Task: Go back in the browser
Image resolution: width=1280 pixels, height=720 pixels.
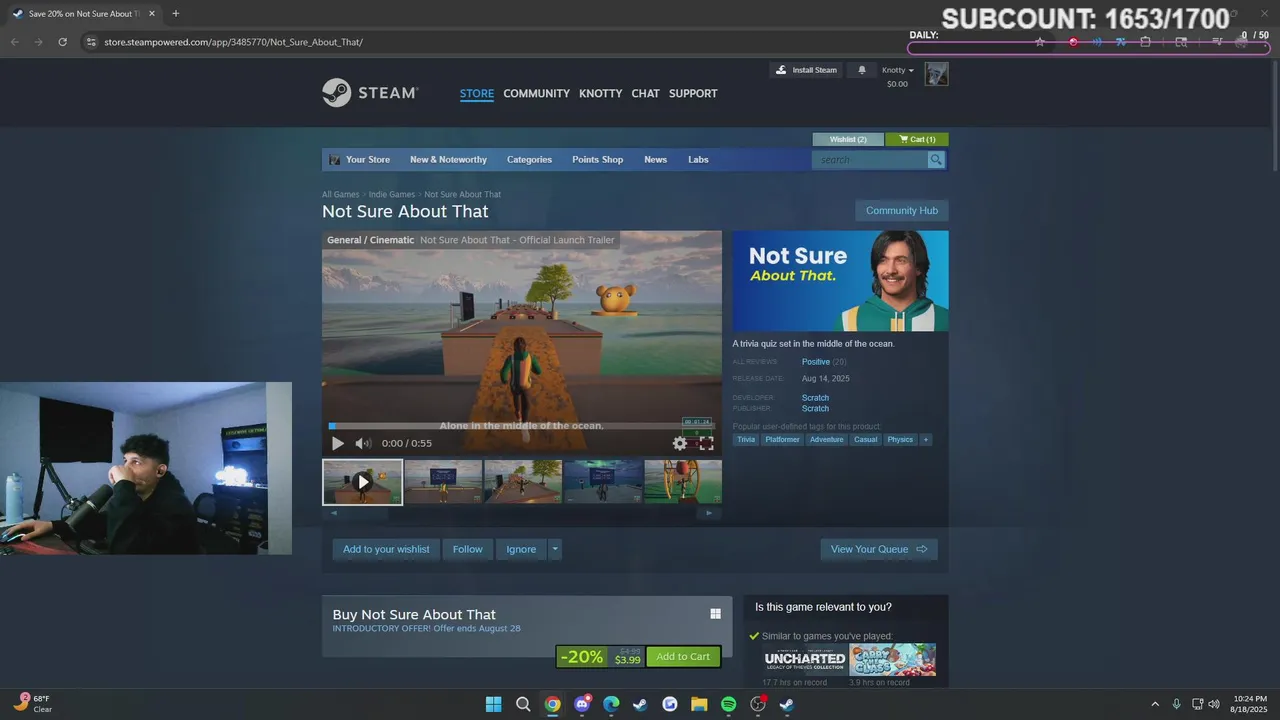Action: pos(14,42)
